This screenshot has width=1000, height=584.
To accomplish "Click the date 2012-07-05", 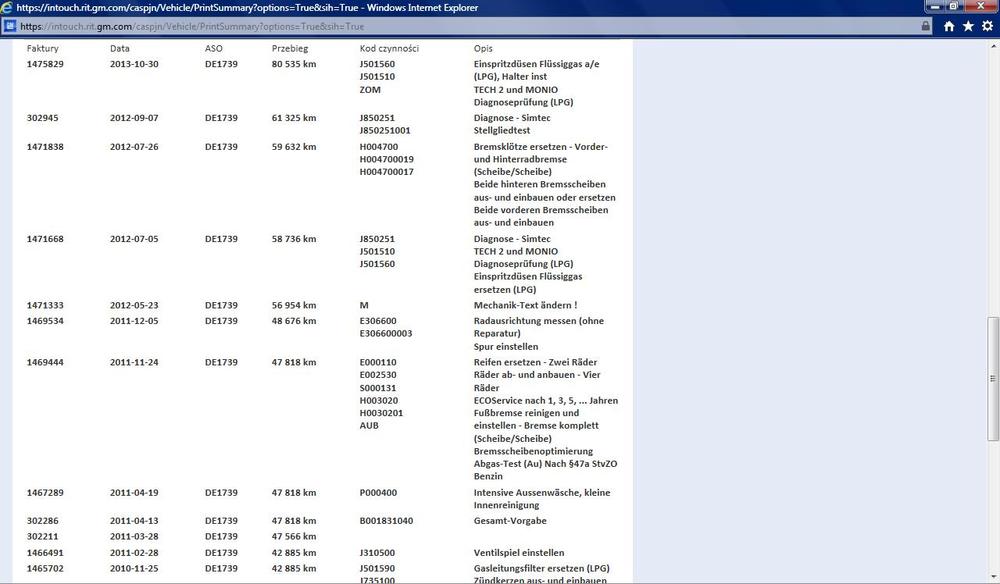I will coord(134,239).
